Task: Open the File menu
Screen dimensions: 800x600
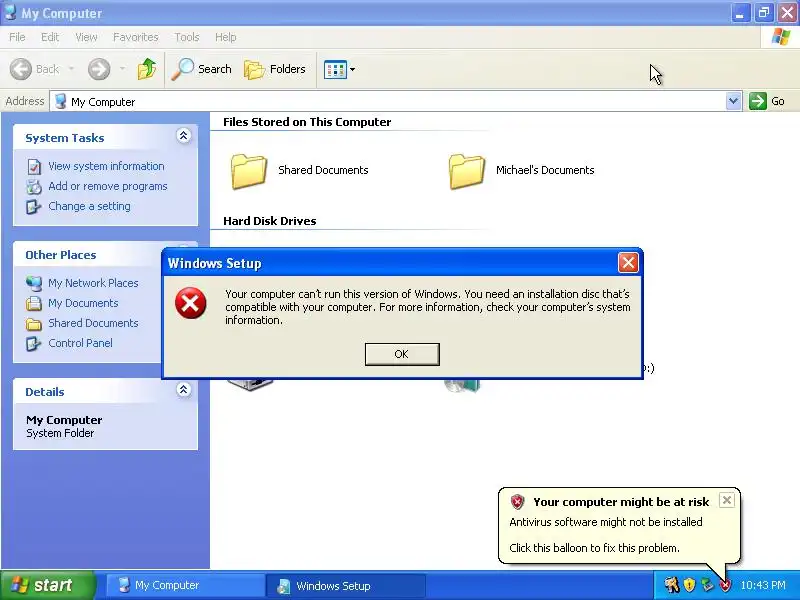Action: [x=17, y=37]
